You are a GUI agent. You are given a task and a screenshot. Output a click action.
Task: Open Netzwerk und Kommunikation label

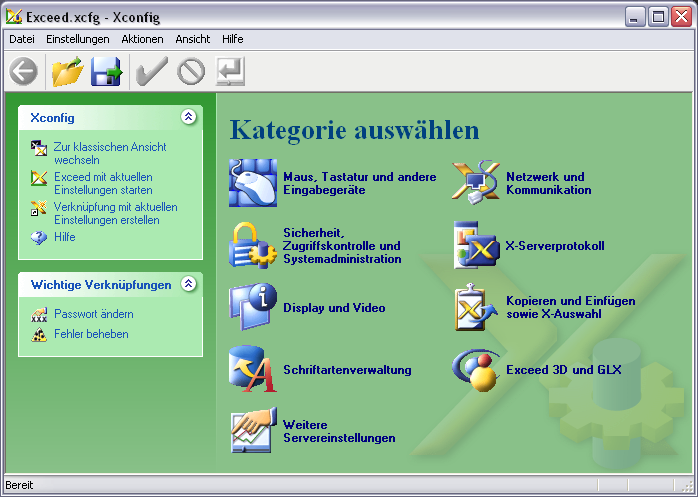(x=549, y=183)
